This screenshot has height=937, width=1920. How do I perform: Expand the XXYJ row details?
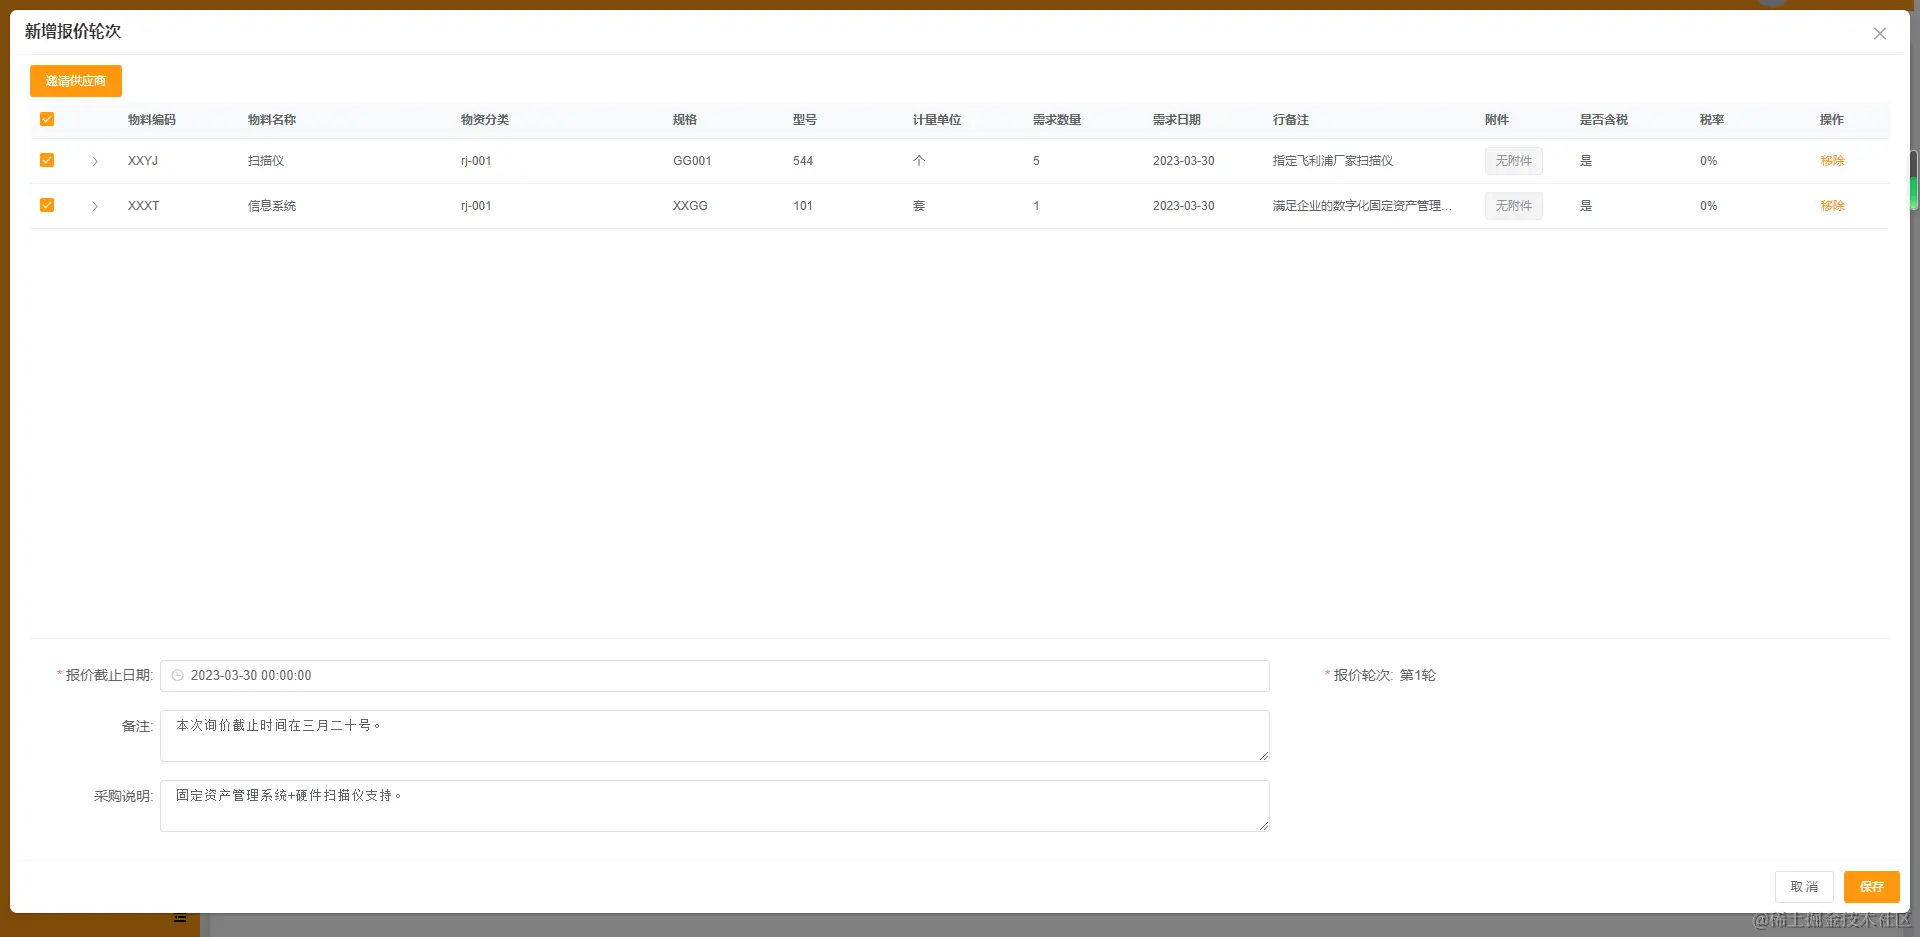point(95,161)
